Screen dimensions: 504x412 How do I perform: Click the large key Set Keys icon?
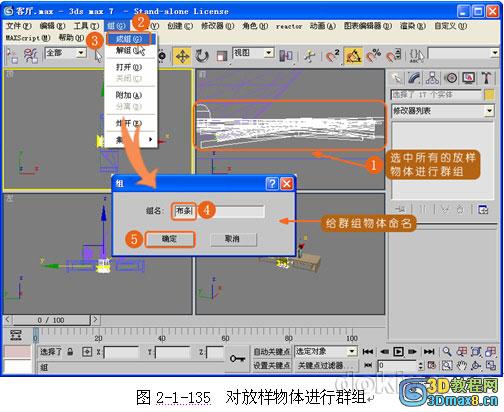[x=237, y=359]
